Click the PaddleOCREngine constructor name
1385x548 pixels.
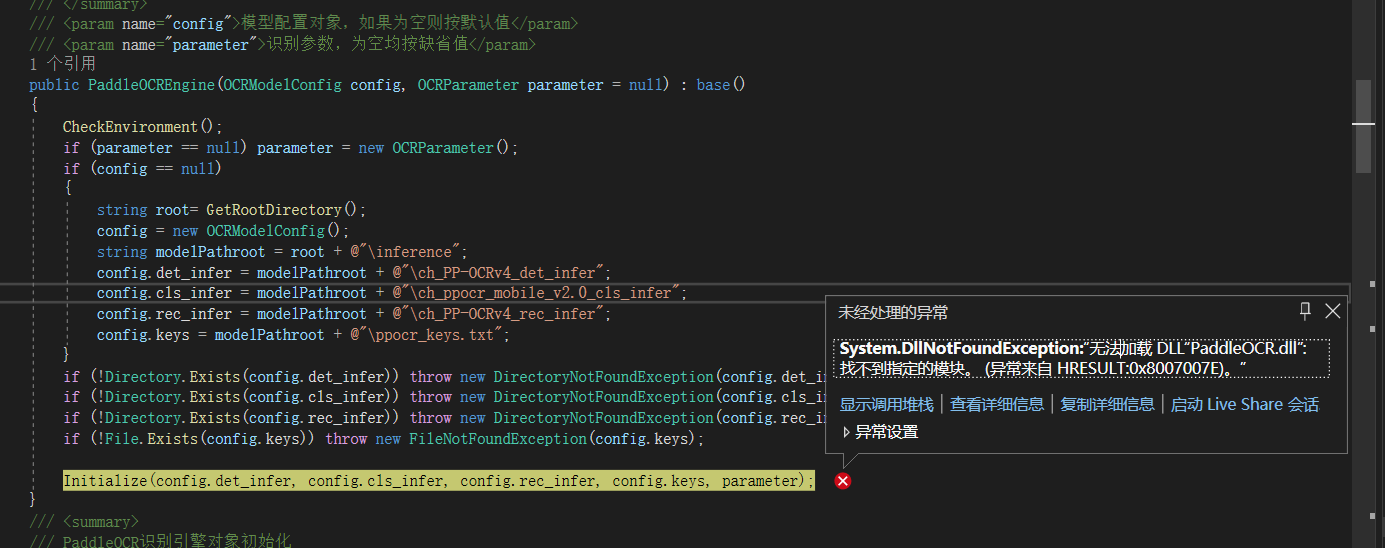(x=151, y=85)
